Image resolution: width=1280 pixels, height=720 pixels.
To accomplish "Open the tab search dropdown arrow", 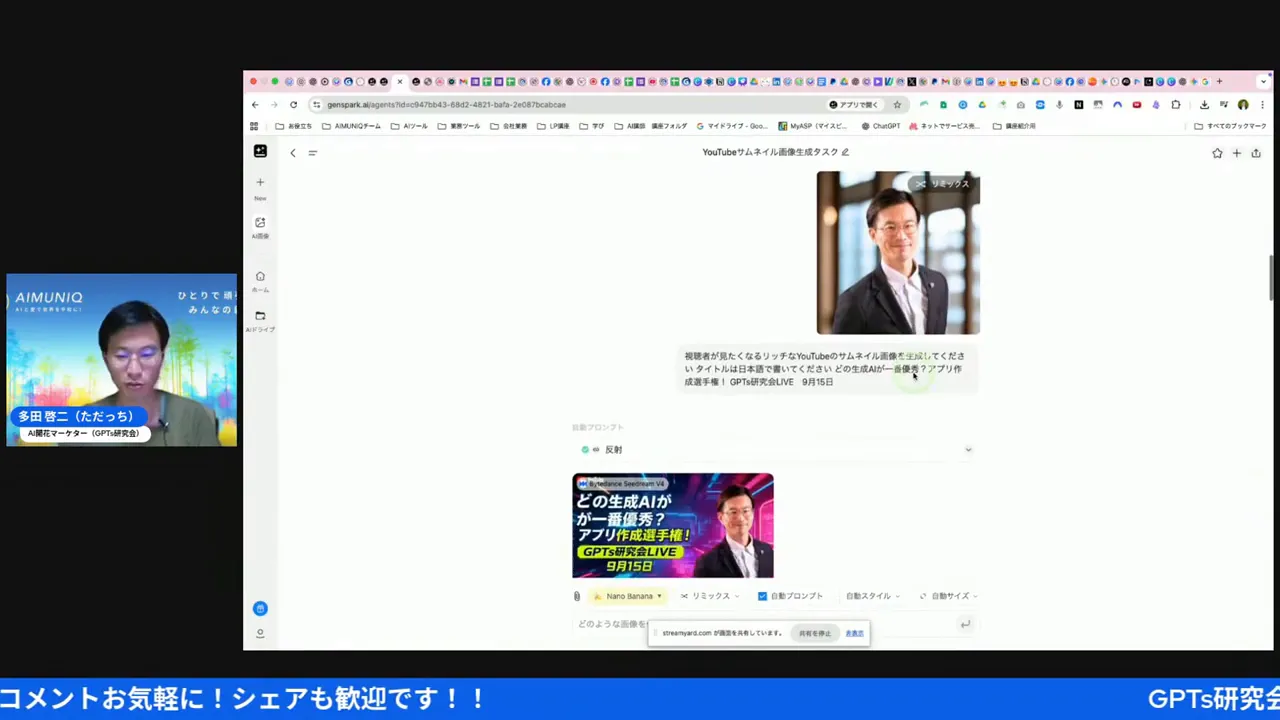I will pyautogui.click(x=1265, y=82).
